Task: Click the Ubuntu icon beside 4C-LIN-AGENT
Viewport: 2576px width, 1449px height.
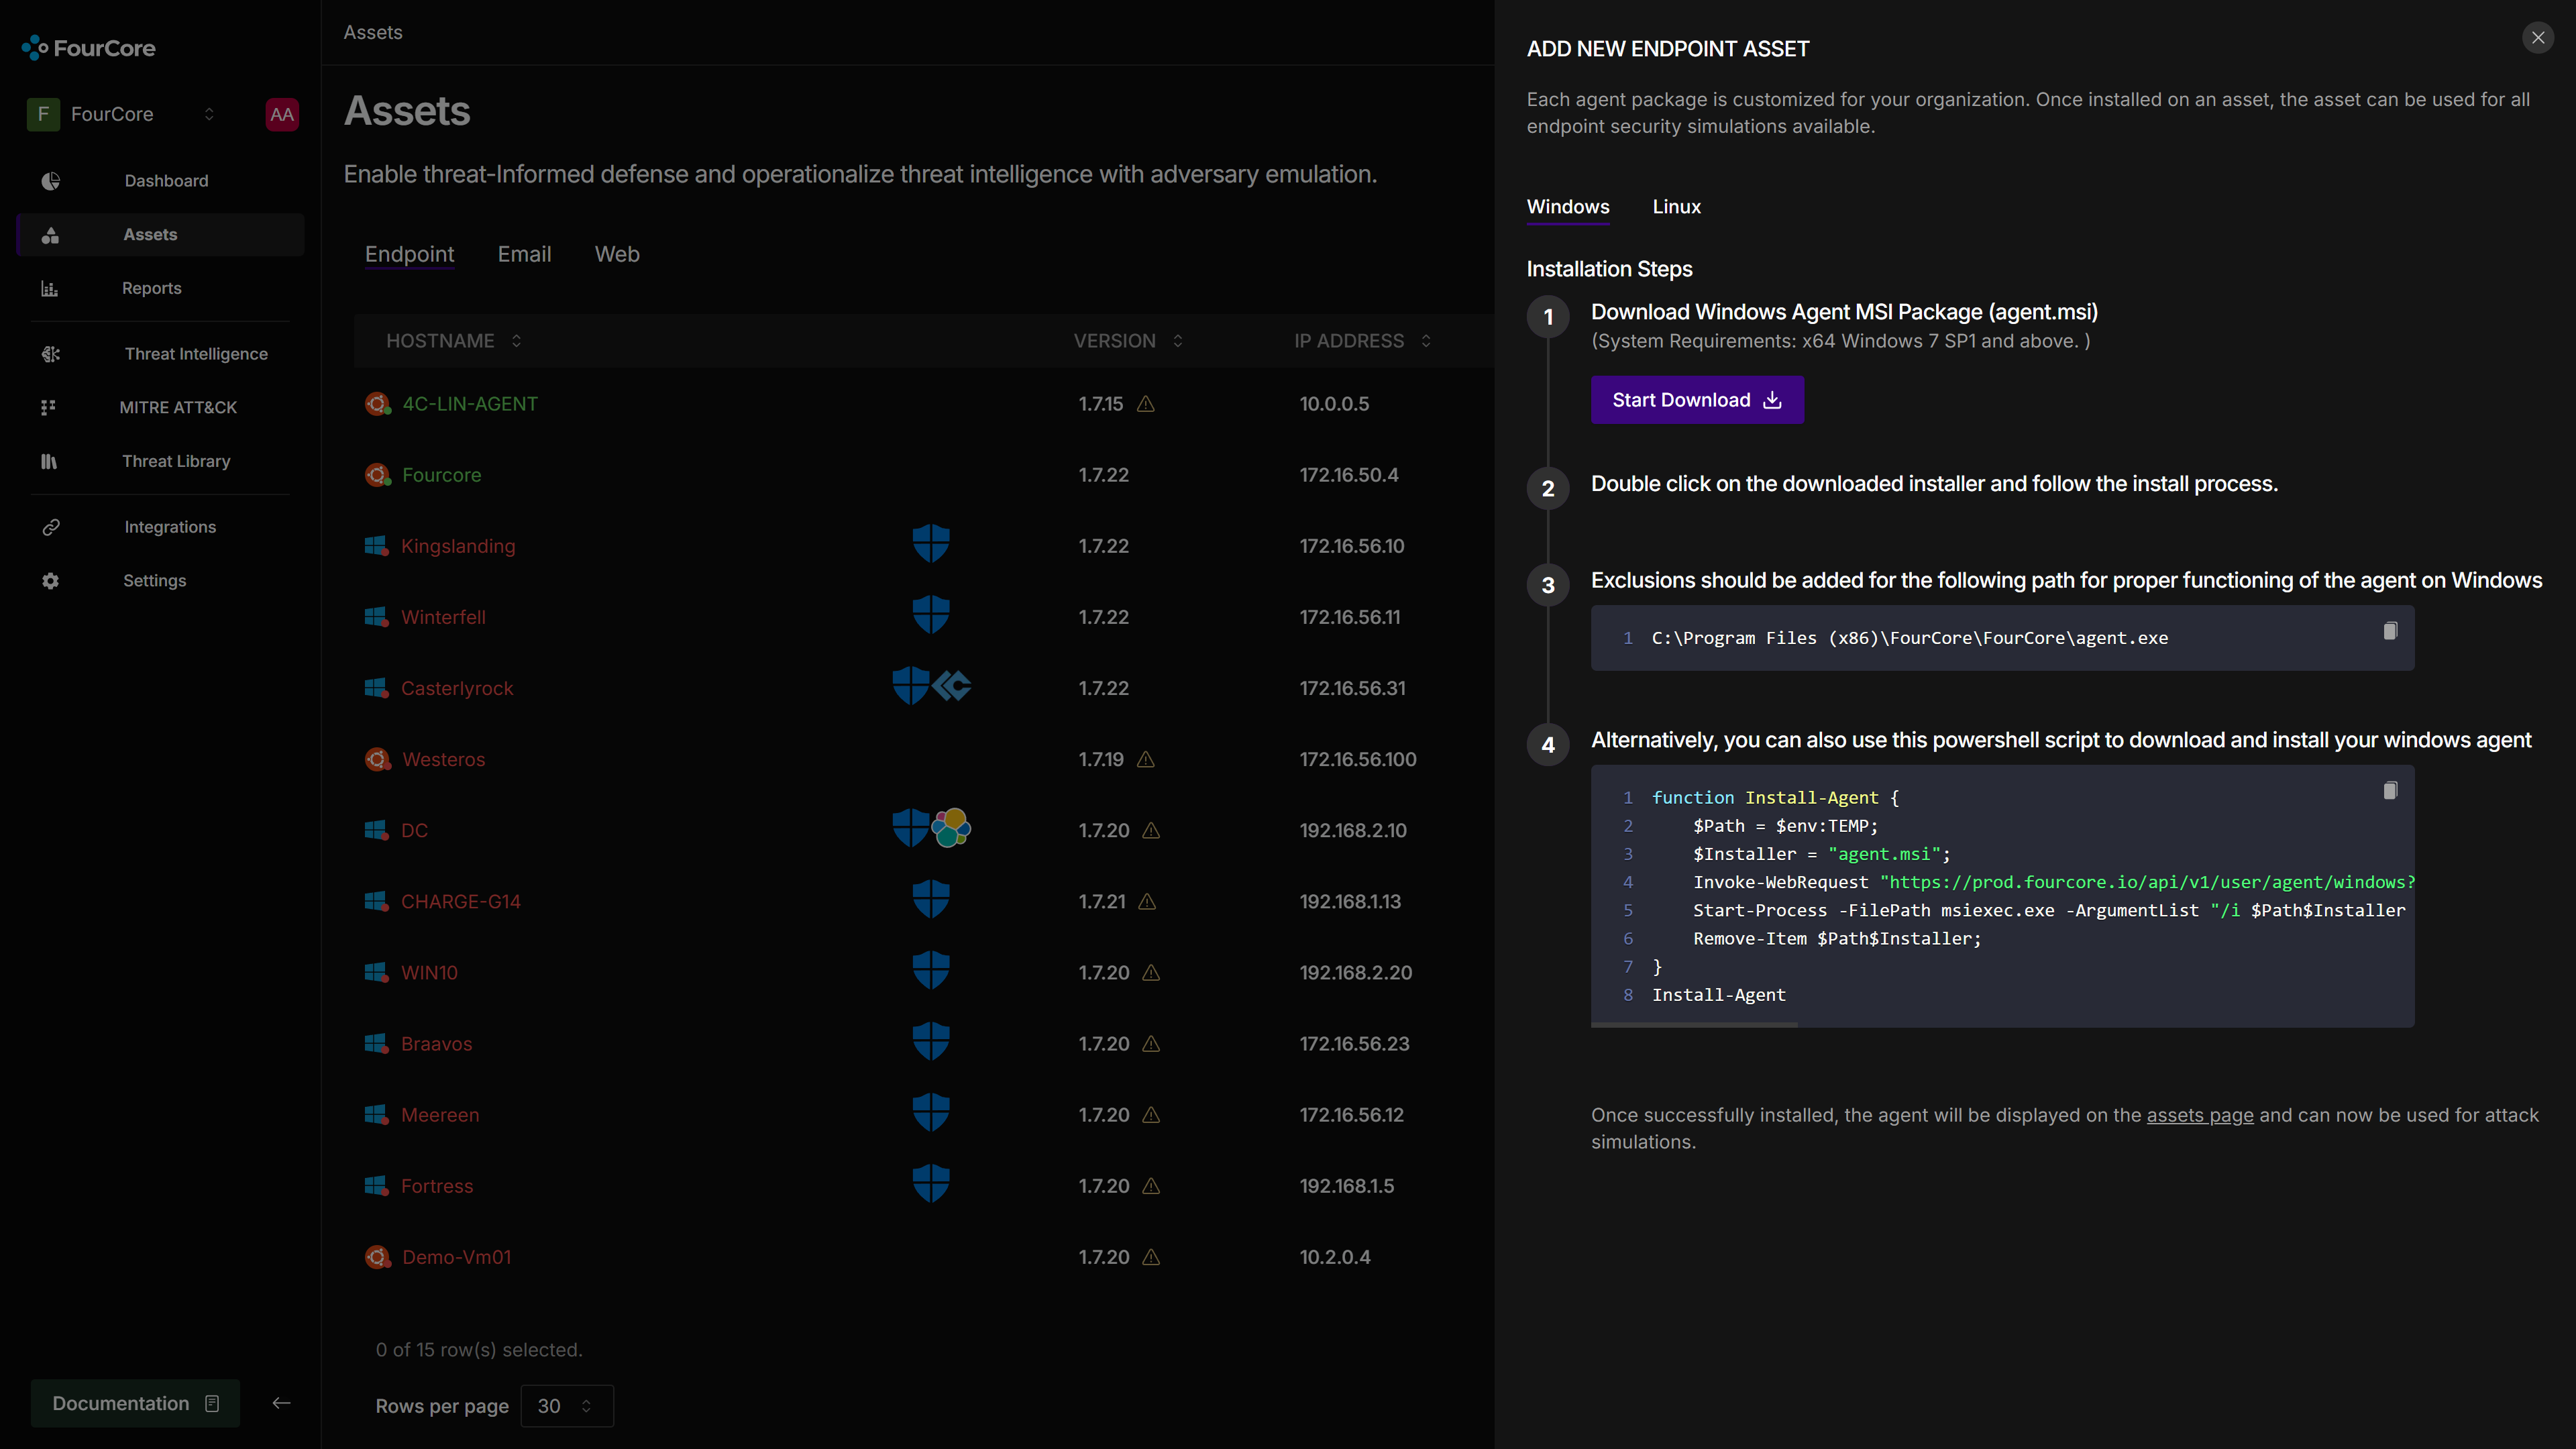Action: pyautogui.click(x=377, y=404)
